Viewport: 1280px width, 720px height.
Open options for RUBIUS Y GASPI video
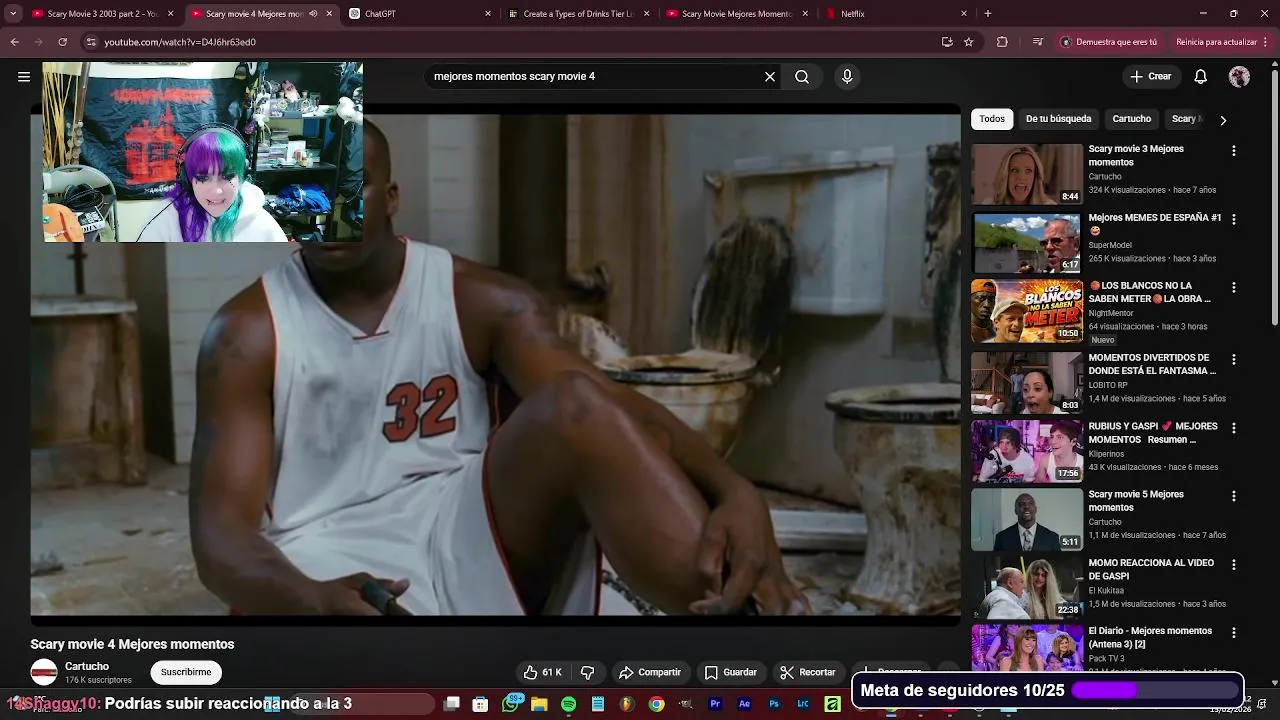tap(1233, 427)
